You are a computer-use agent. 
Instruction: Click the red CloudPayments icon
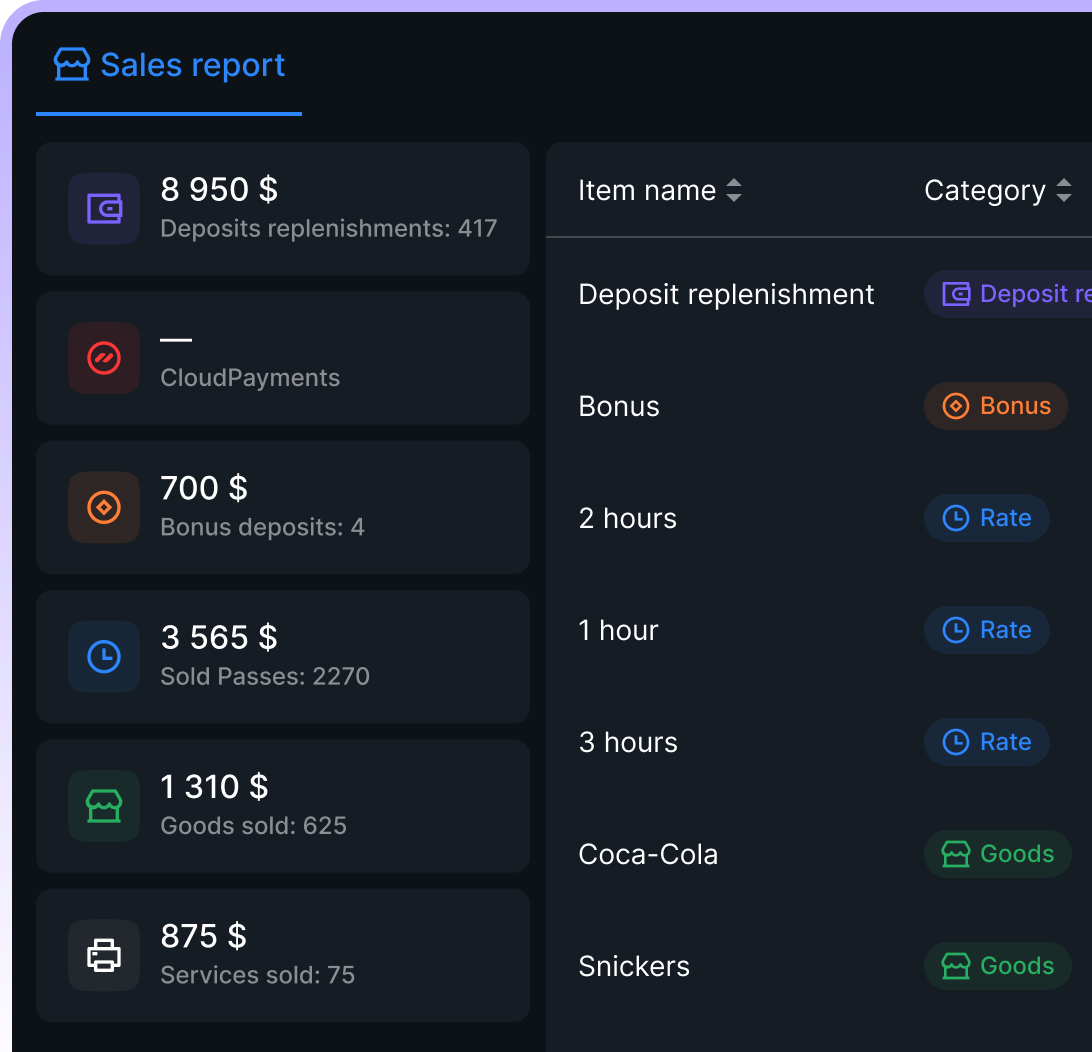click(104, 358)
